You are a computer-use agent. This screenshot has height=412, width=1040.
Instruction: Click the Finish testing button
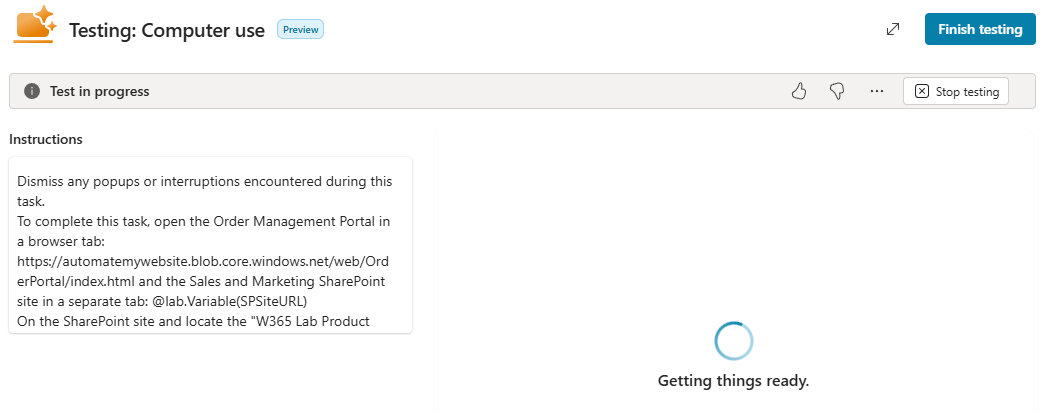click(980, 29)
